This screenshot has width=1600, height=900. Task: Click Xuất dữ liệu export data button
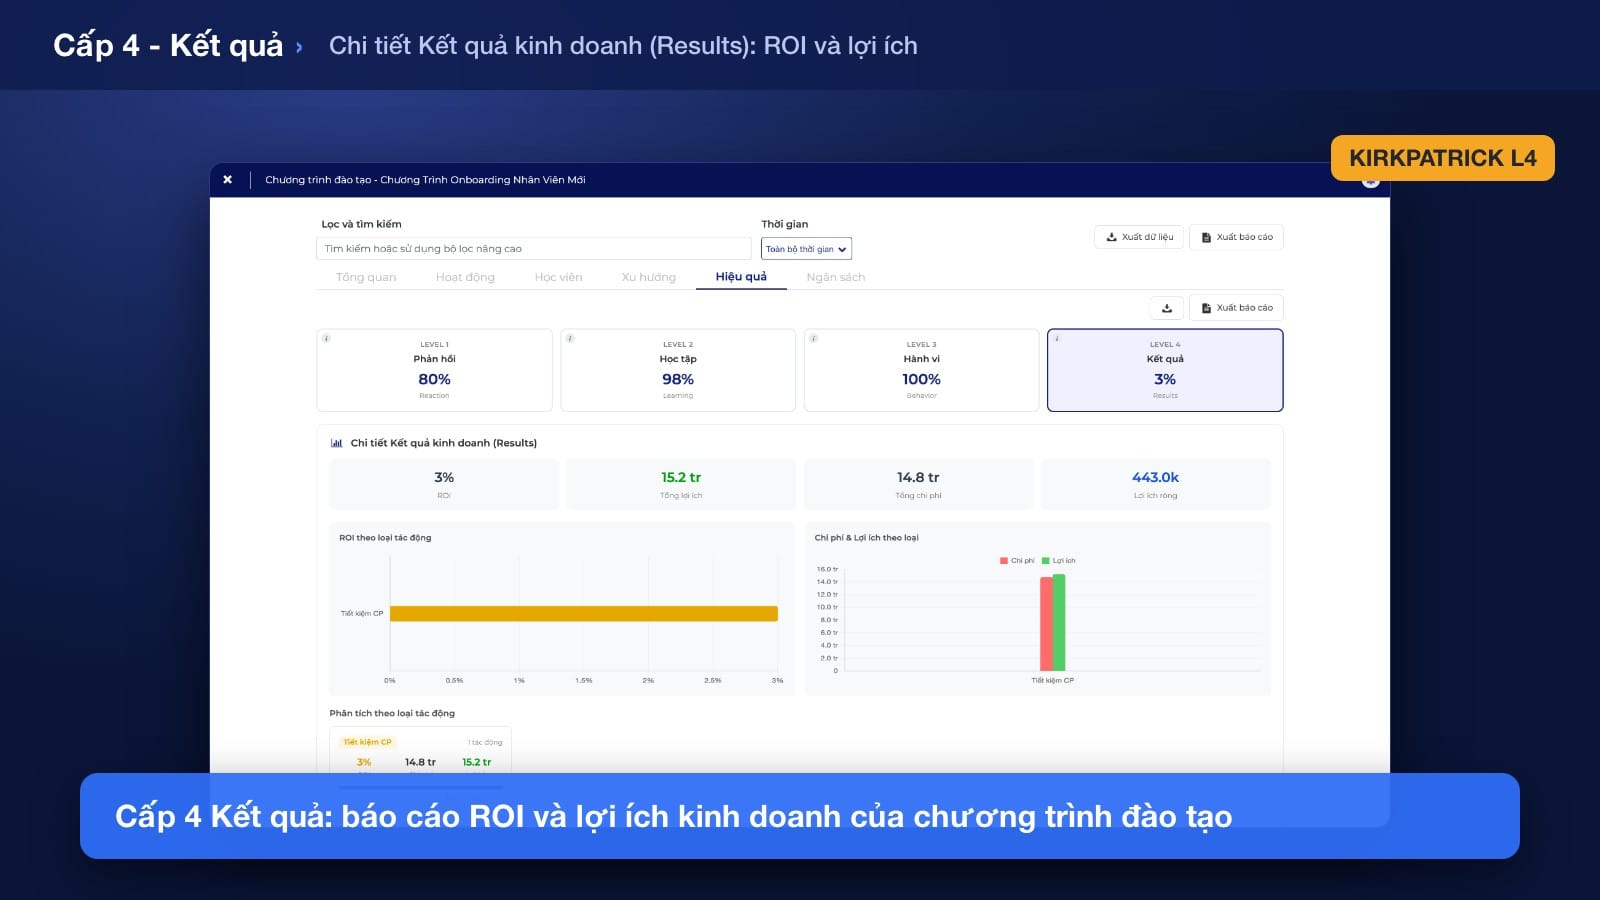coord(1139,237)
